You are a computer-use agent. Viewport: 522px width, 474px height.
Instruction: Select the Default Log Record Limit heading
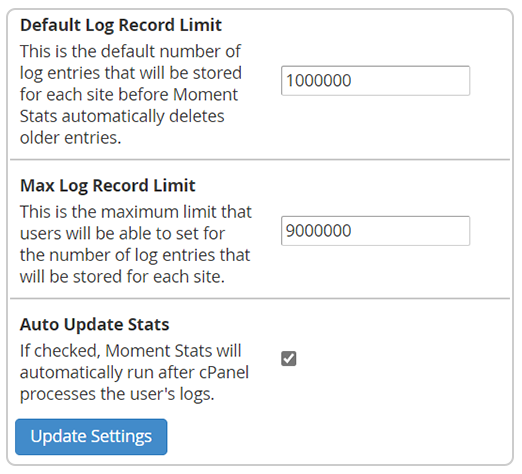[121, 25]
